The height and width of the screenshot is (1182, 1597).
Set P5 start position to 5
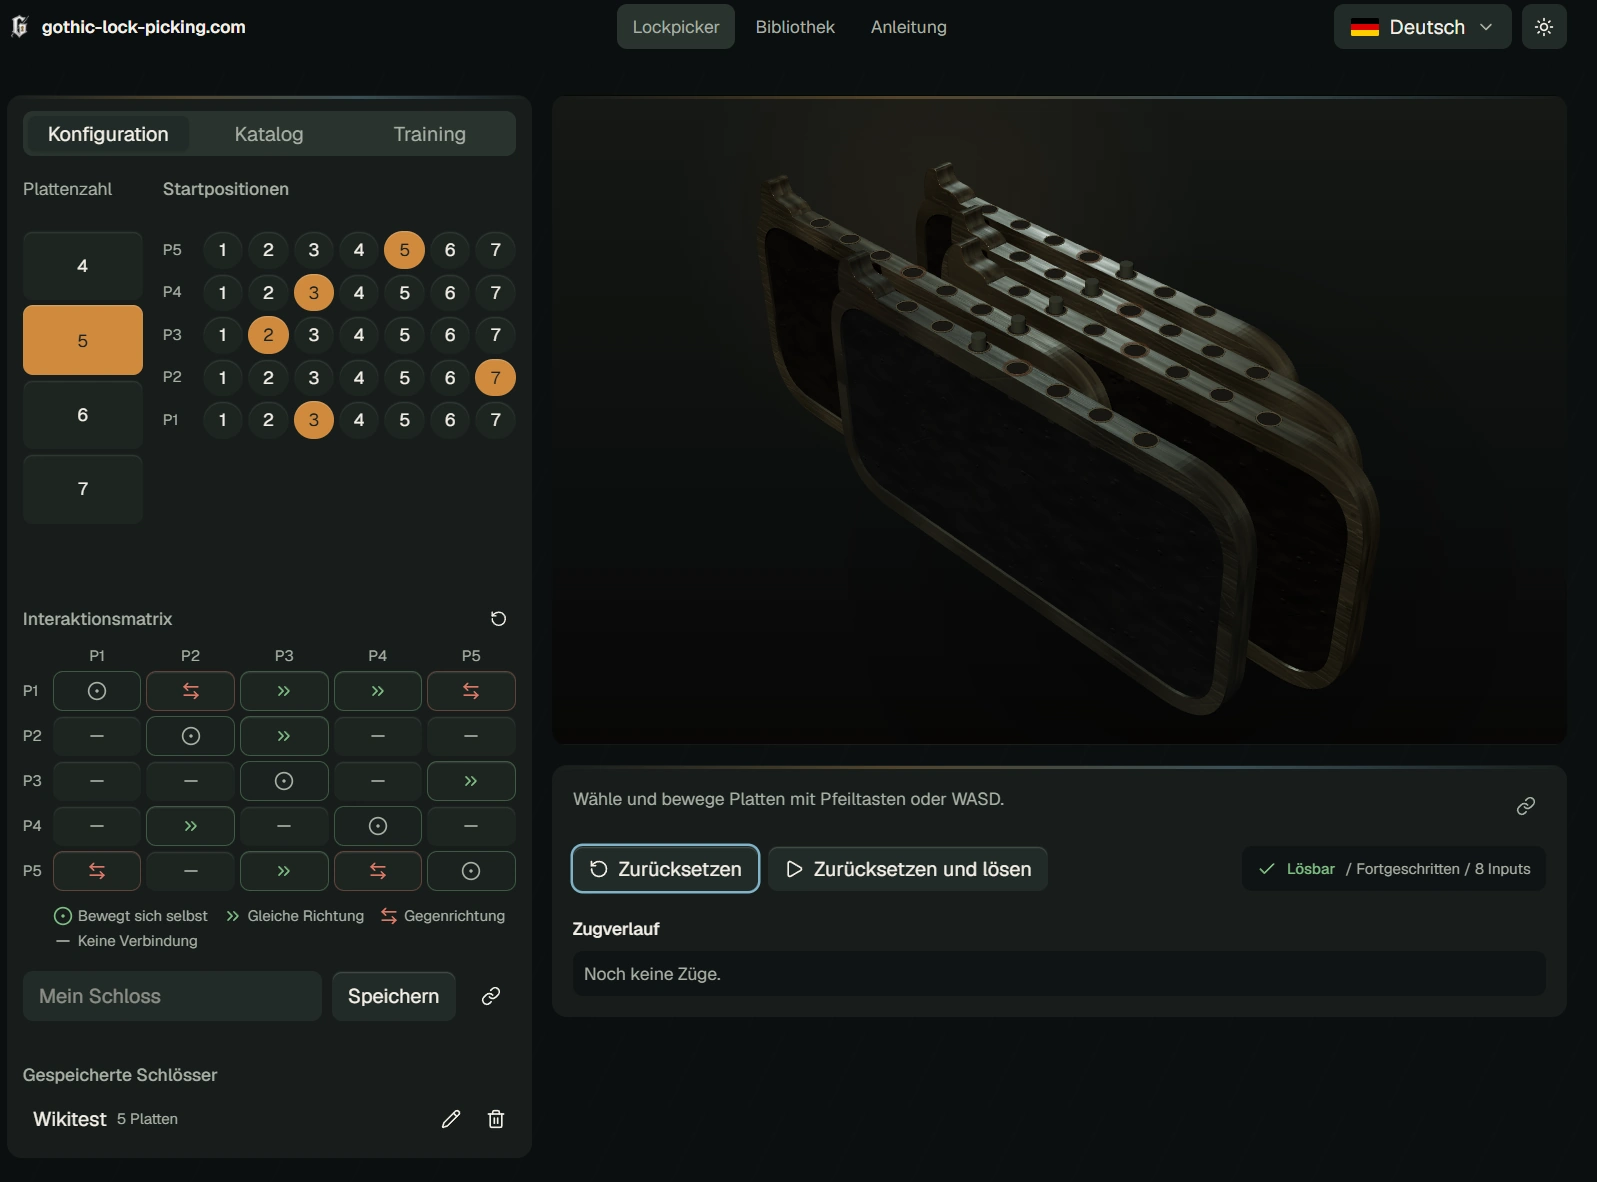click(x=404, y=250)
